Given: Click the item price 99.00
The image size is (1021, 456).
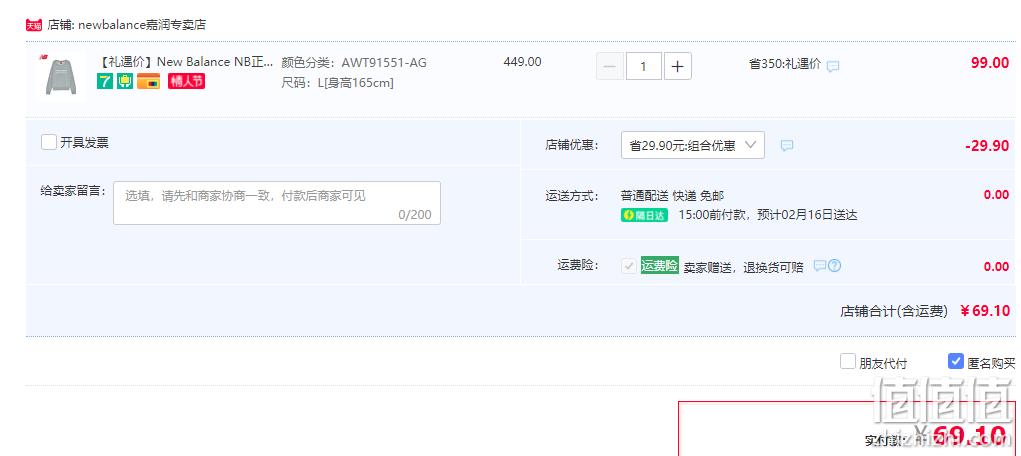Looking at the screenshot, I should (x=990, y=63).
